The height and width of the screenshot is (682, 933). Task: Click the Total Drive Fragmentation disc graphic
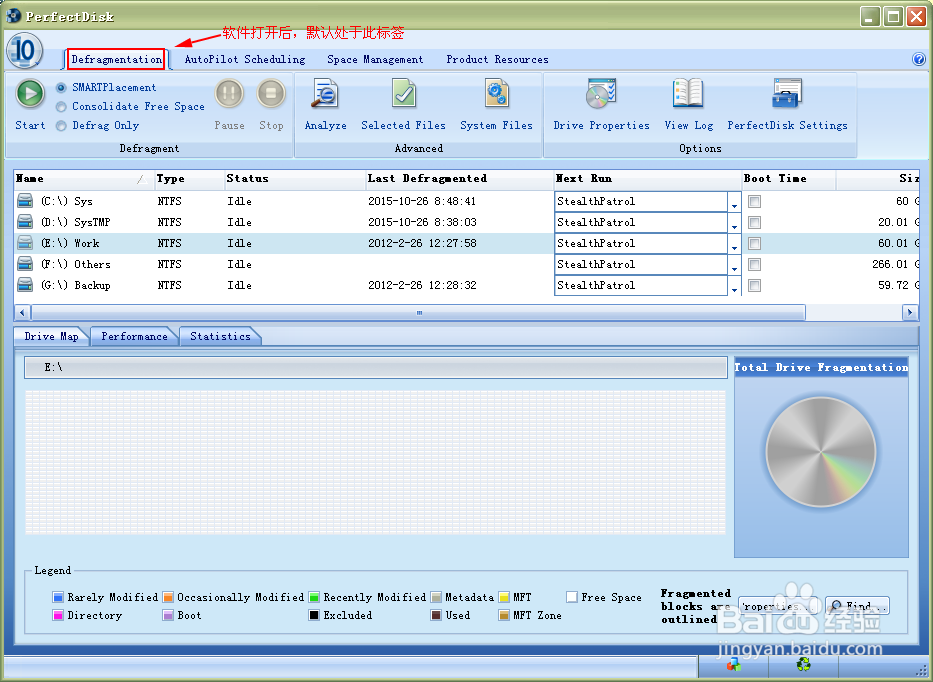[821, 452]
